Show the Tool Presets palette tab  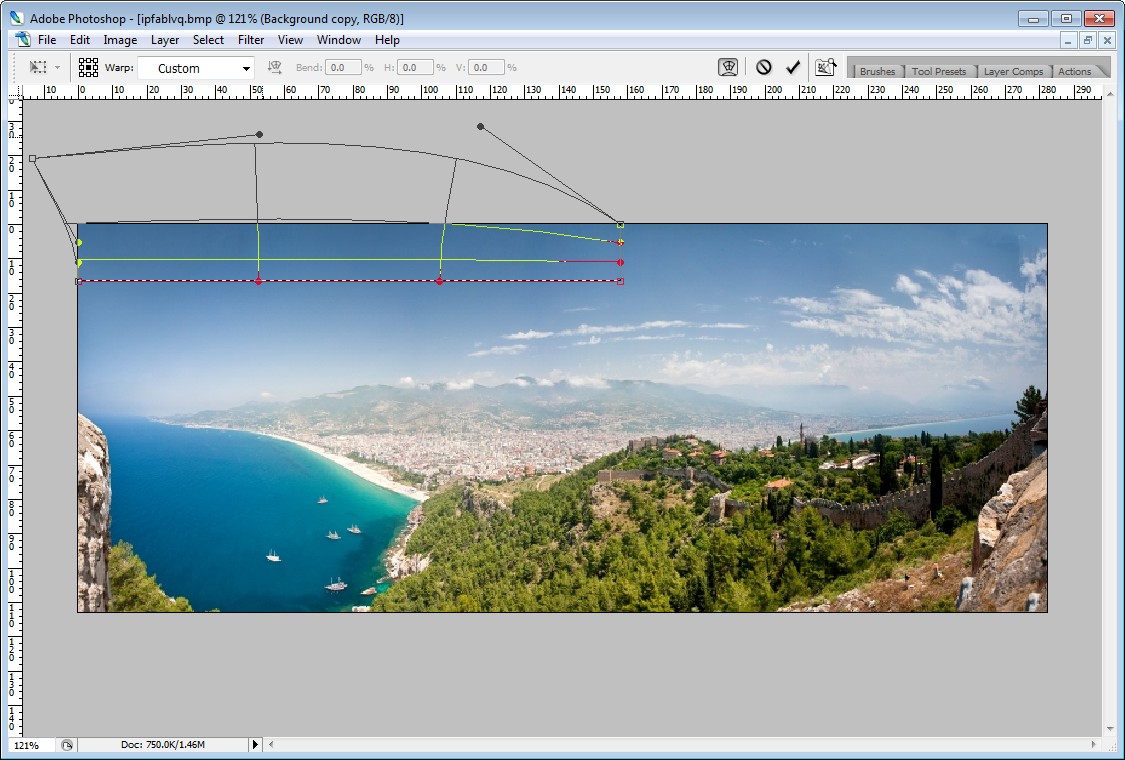pos(938,71)
